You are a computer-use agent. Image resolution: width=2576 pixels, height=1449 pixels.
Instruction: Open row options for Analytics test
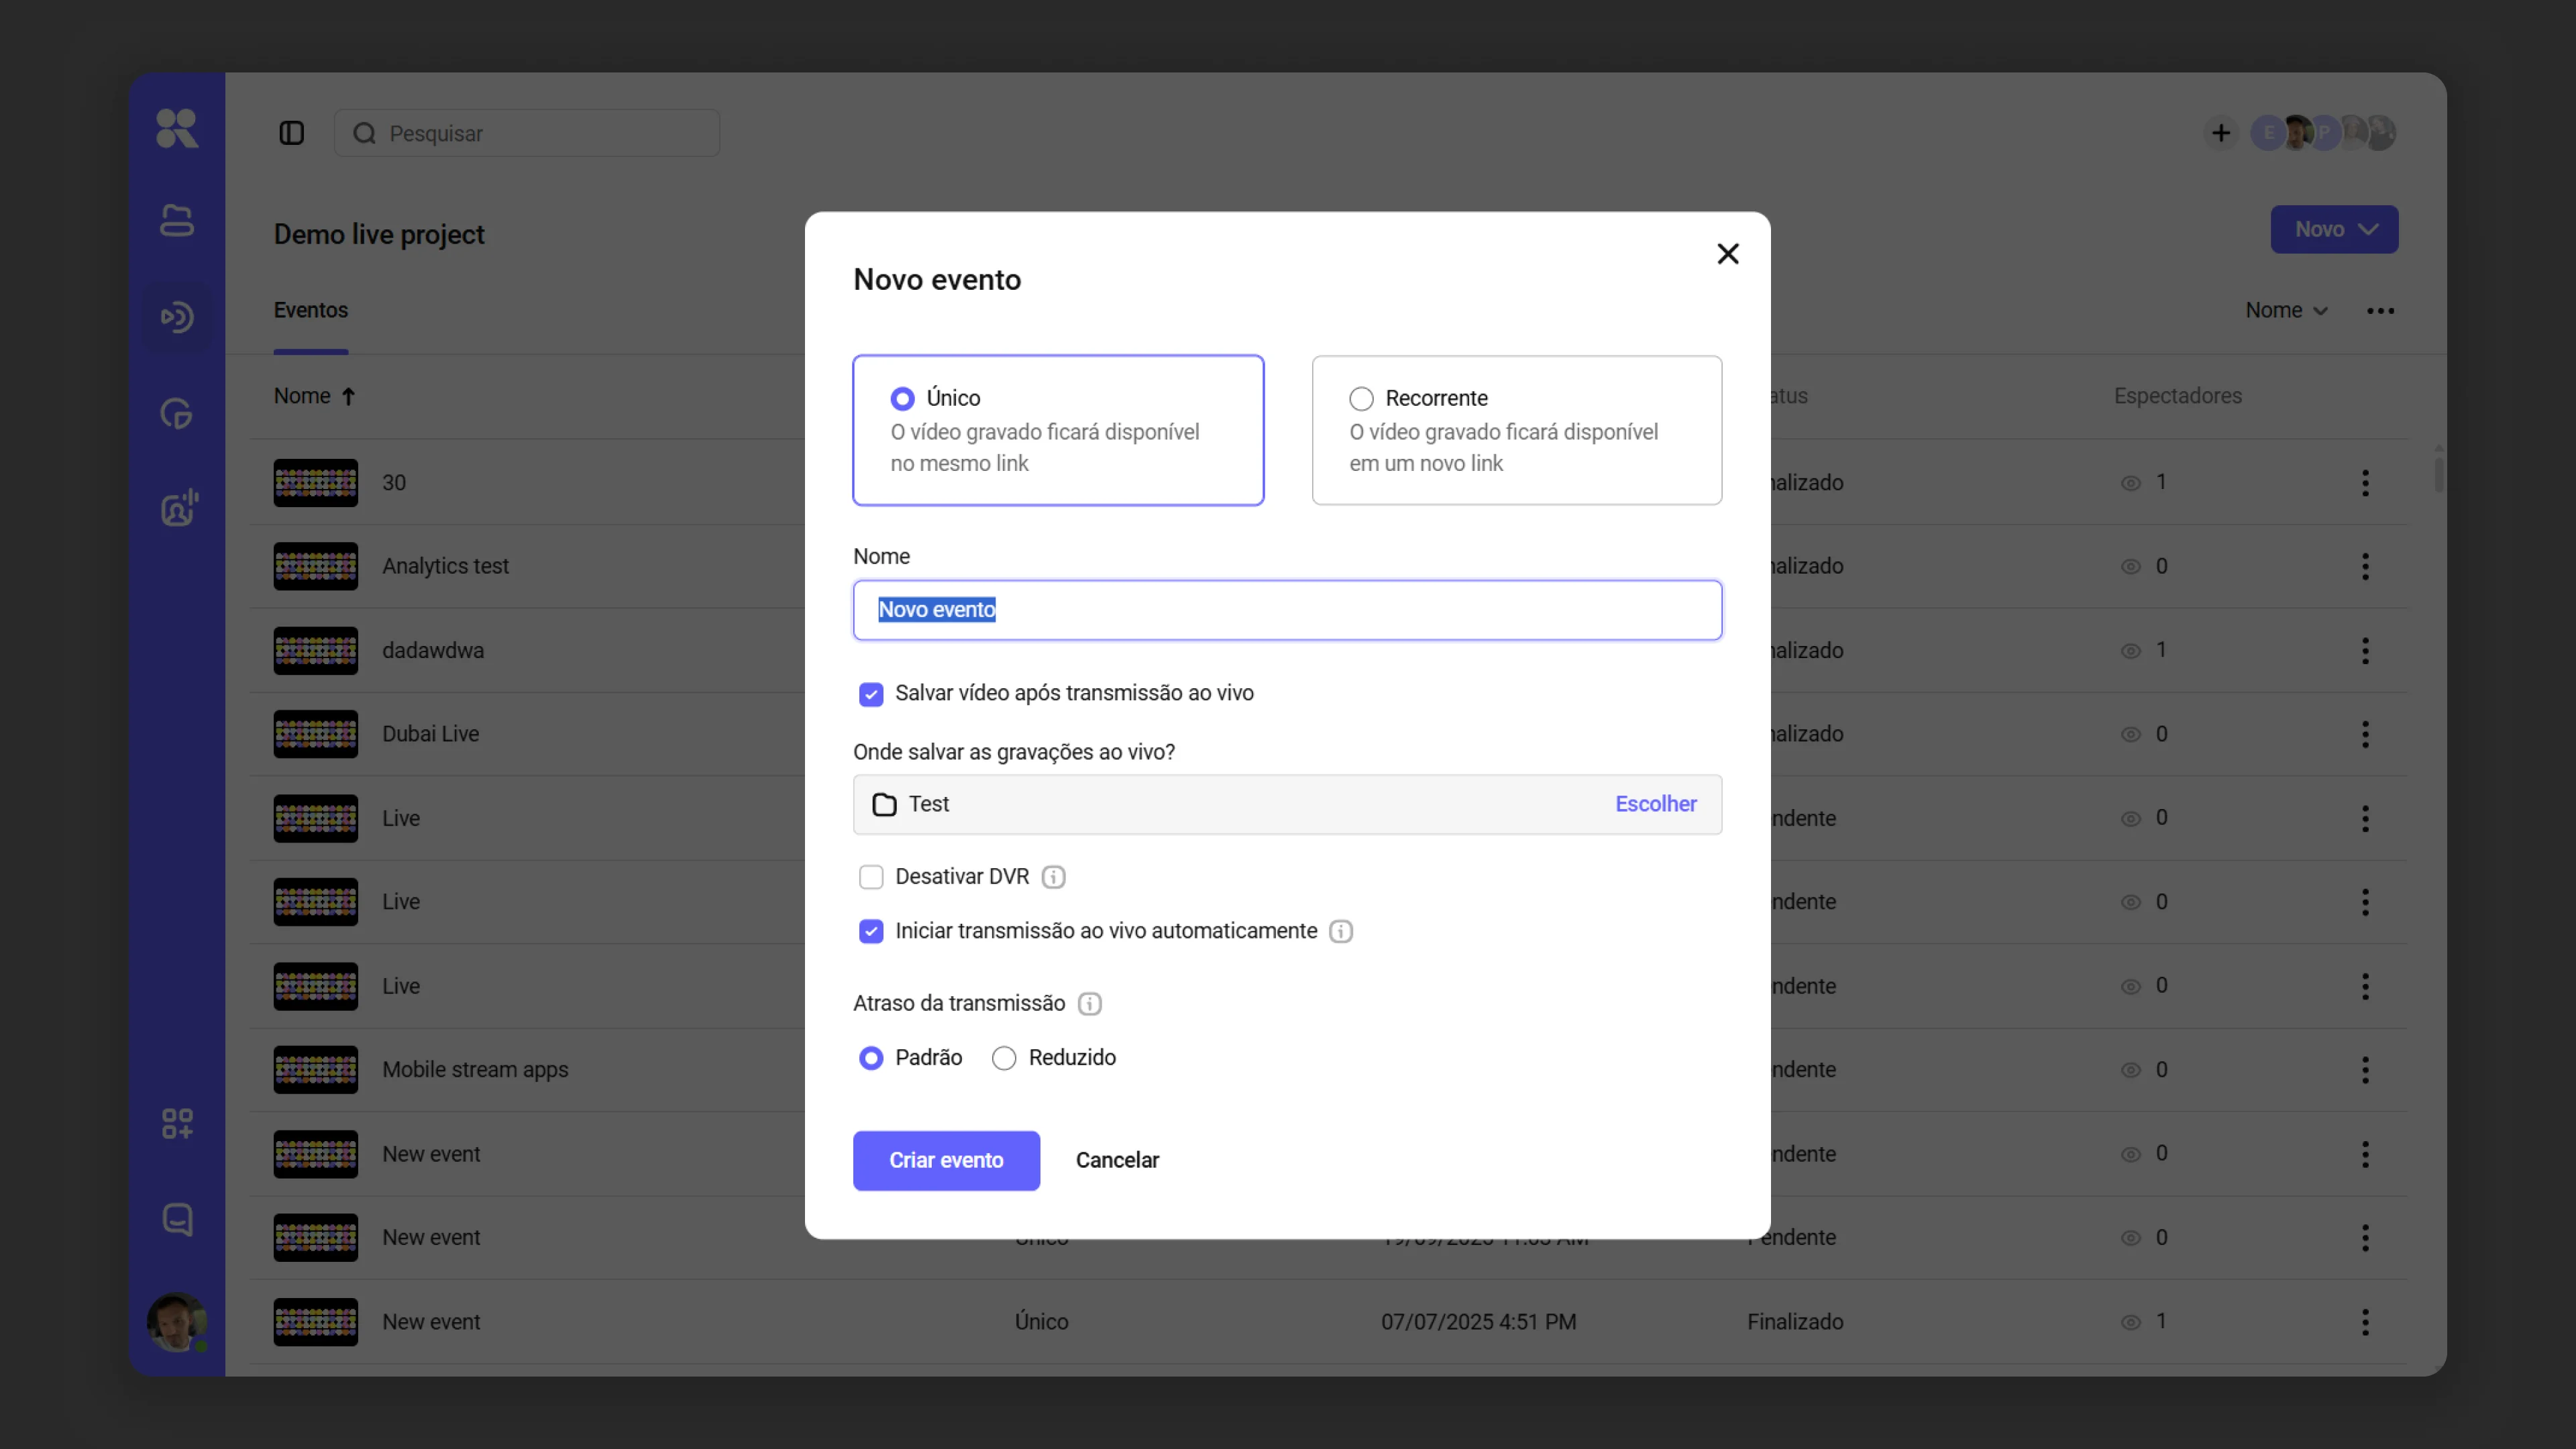[x=2365, y=567]
